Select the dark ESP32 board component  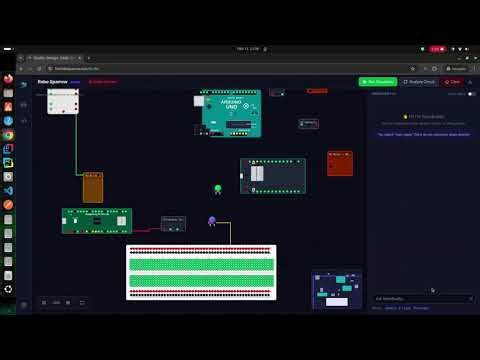tap(273, 176)
